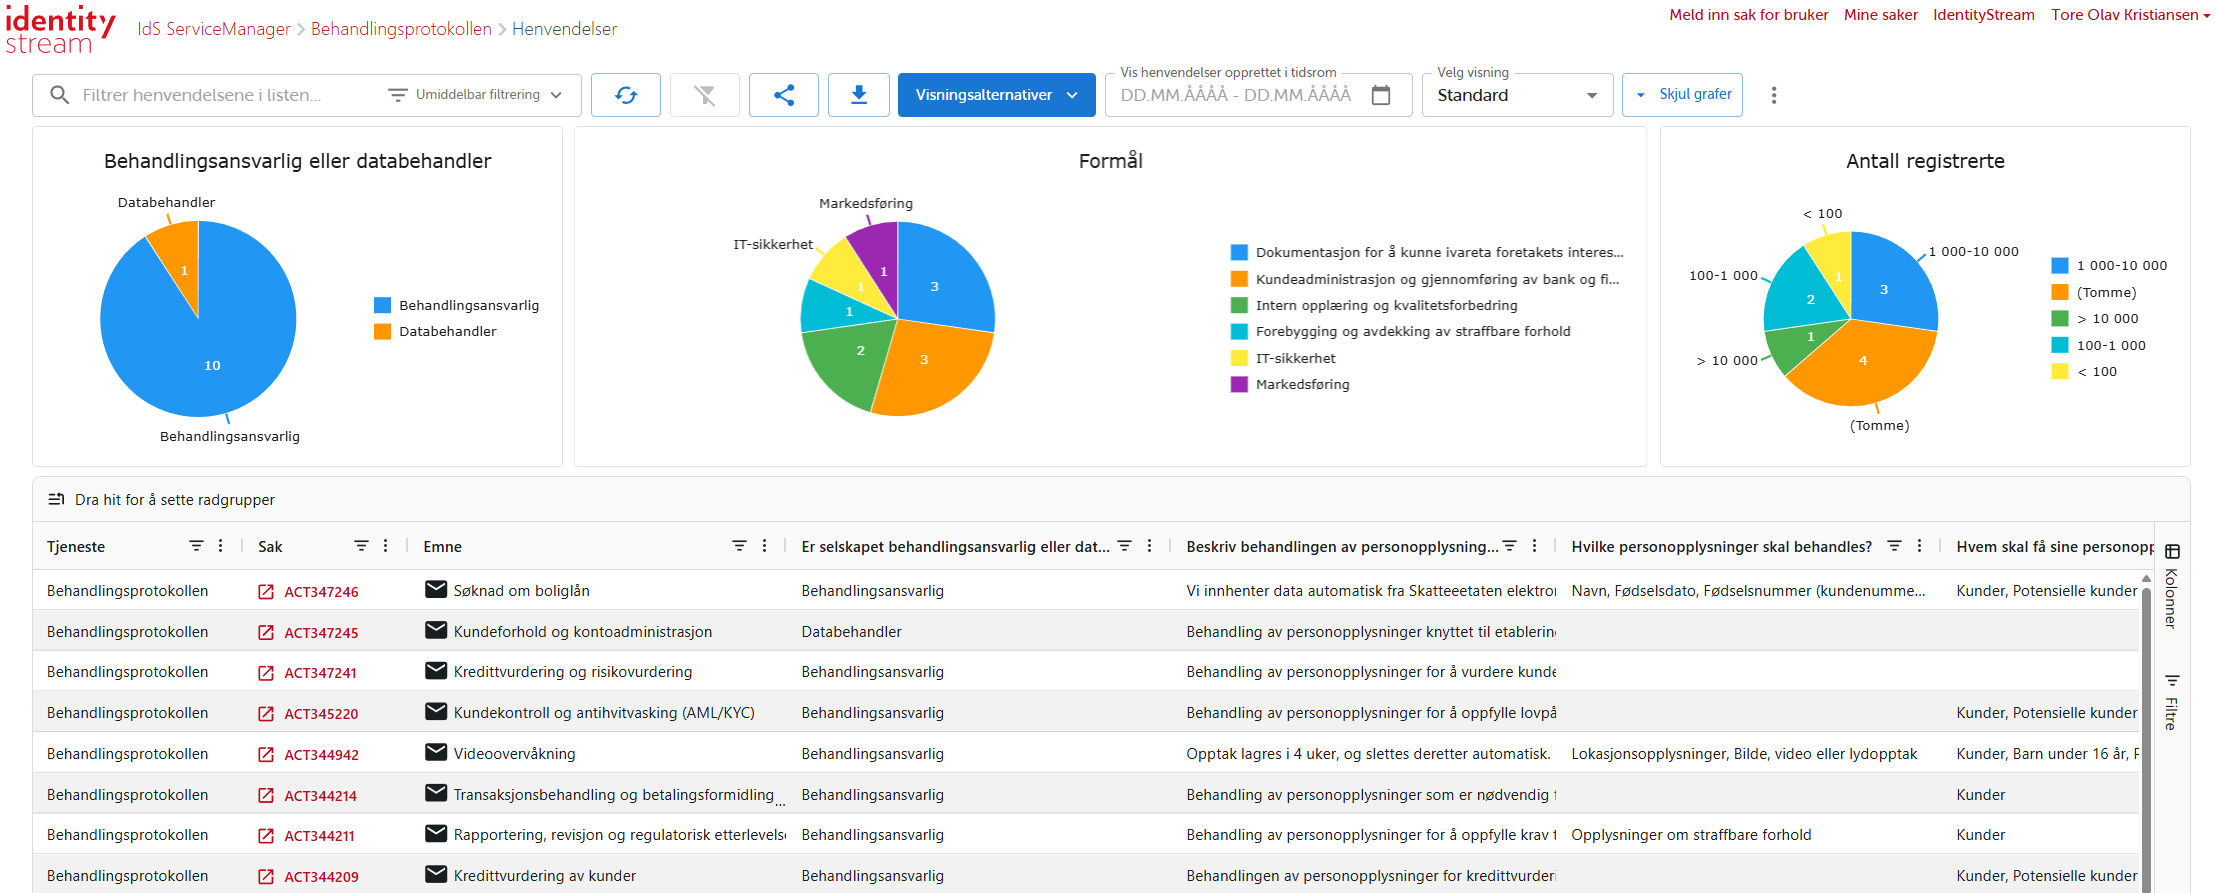Click Meld inn sak for bruker link
This screenshot has width=2216, height=893.
point(1748,15)
